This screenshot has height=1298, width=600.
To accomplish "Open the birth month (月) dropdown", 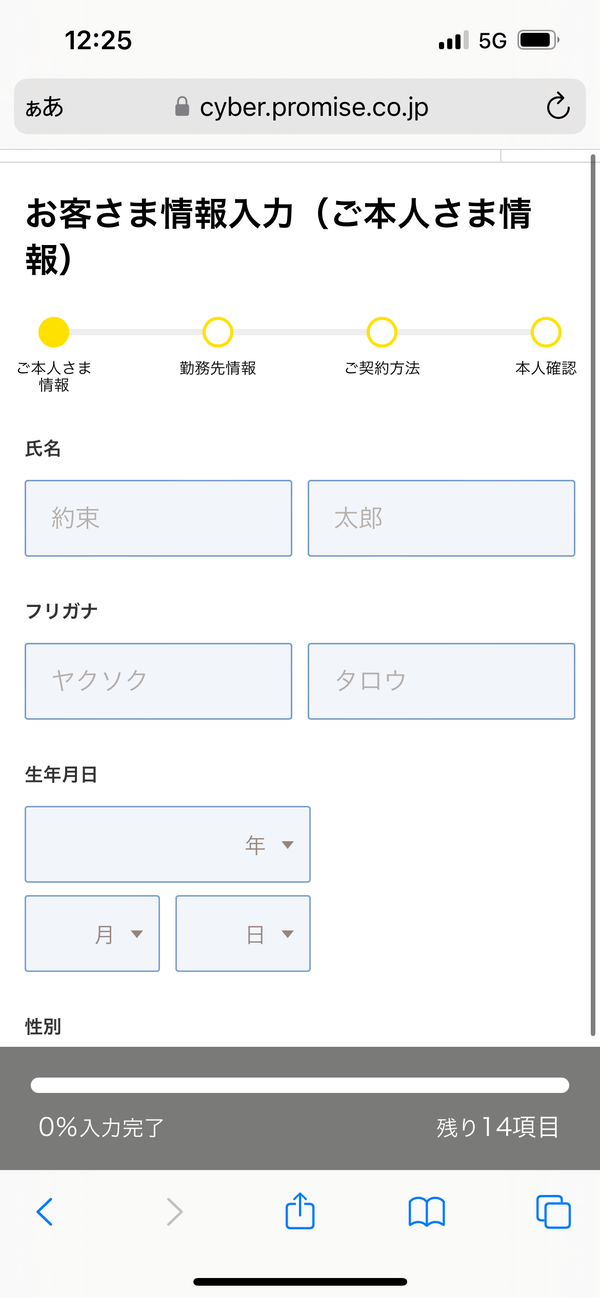I will 92,934.
